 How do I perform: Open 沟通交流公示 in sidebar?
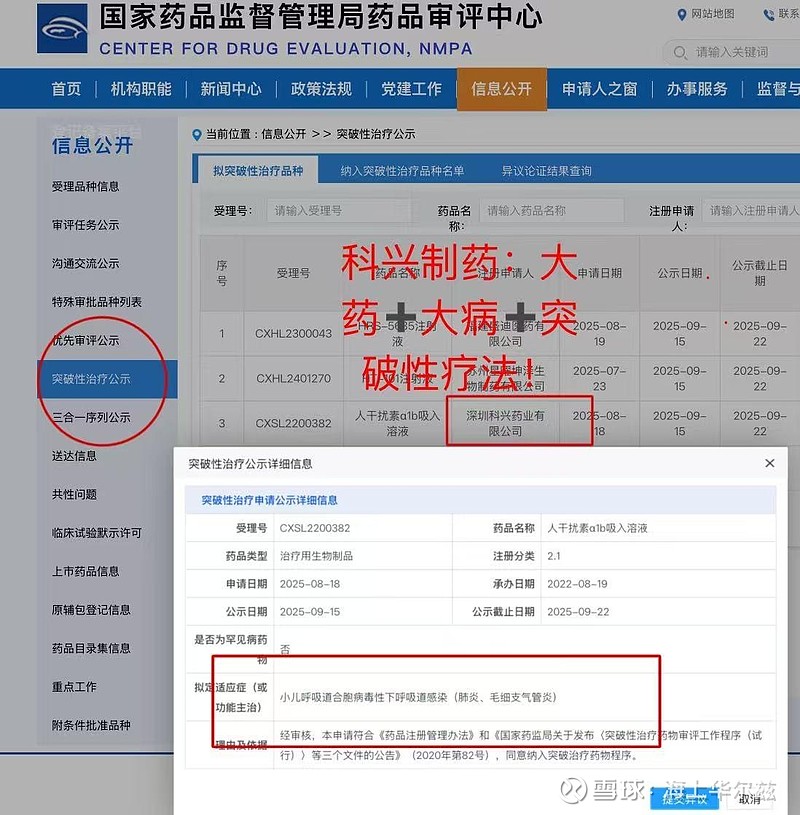coord(85,264)
